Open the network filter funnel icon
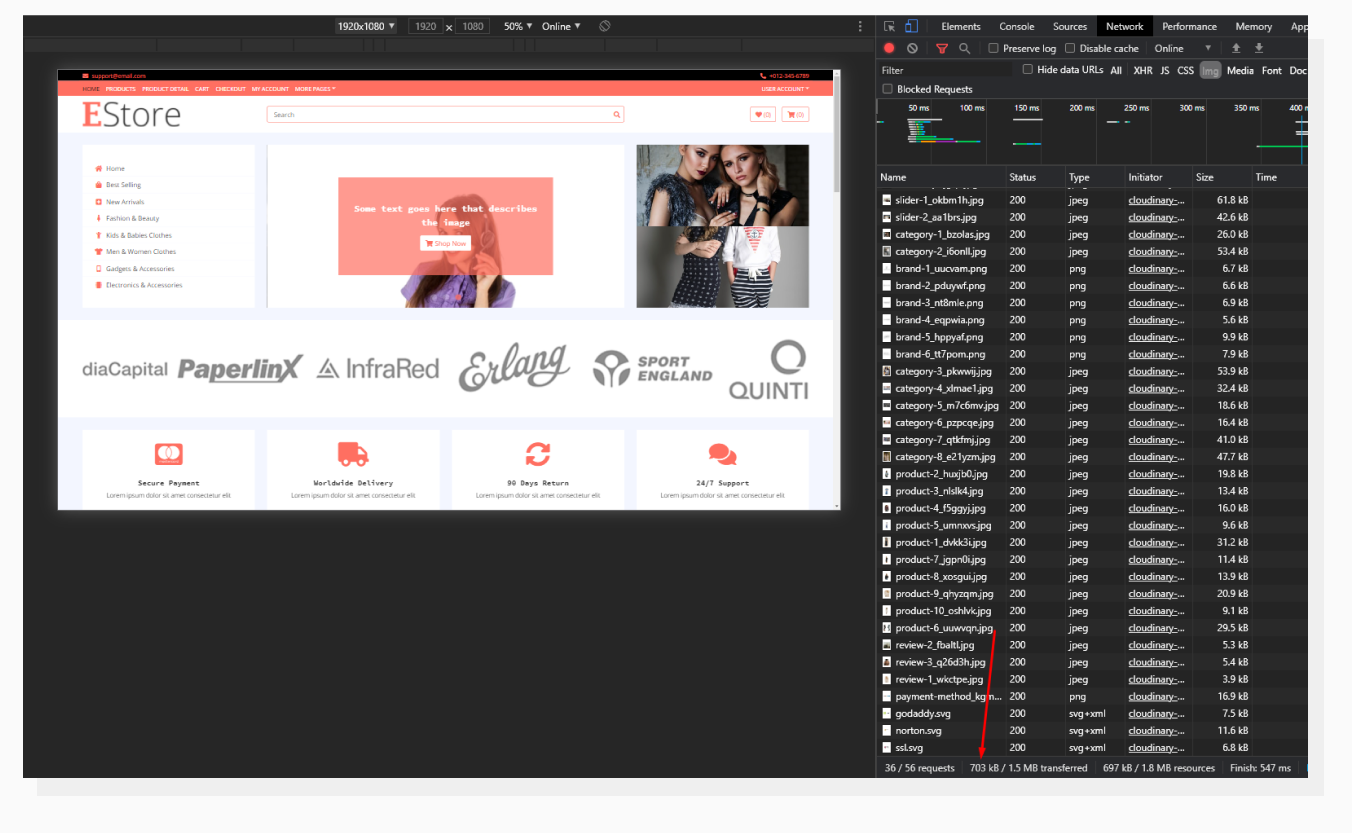Screen dimensions: 1352x833 pos(941,48)
